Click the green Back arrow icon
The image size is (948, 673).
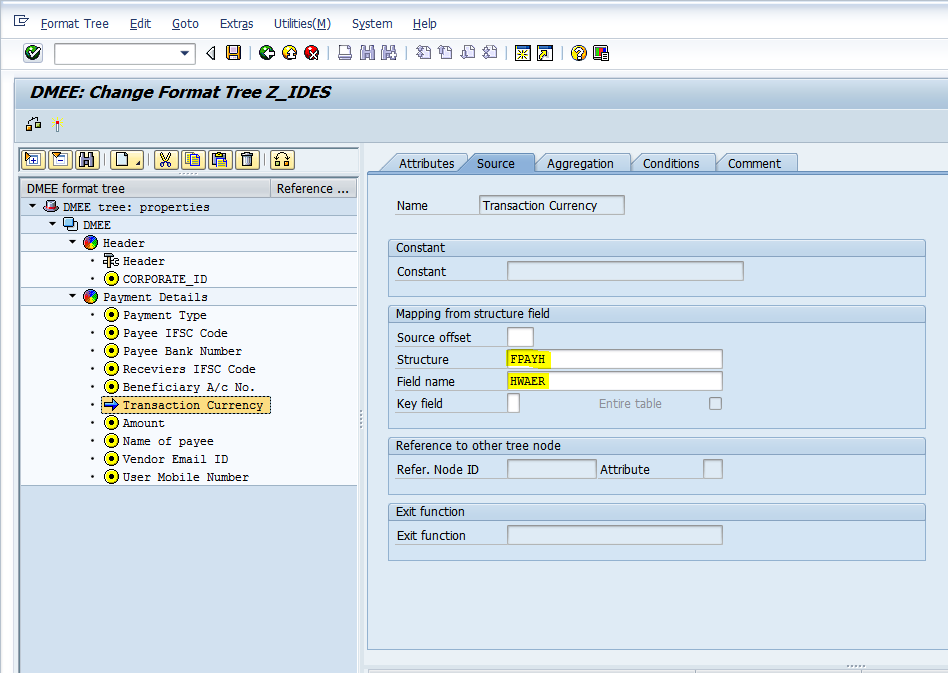point(266,53)
